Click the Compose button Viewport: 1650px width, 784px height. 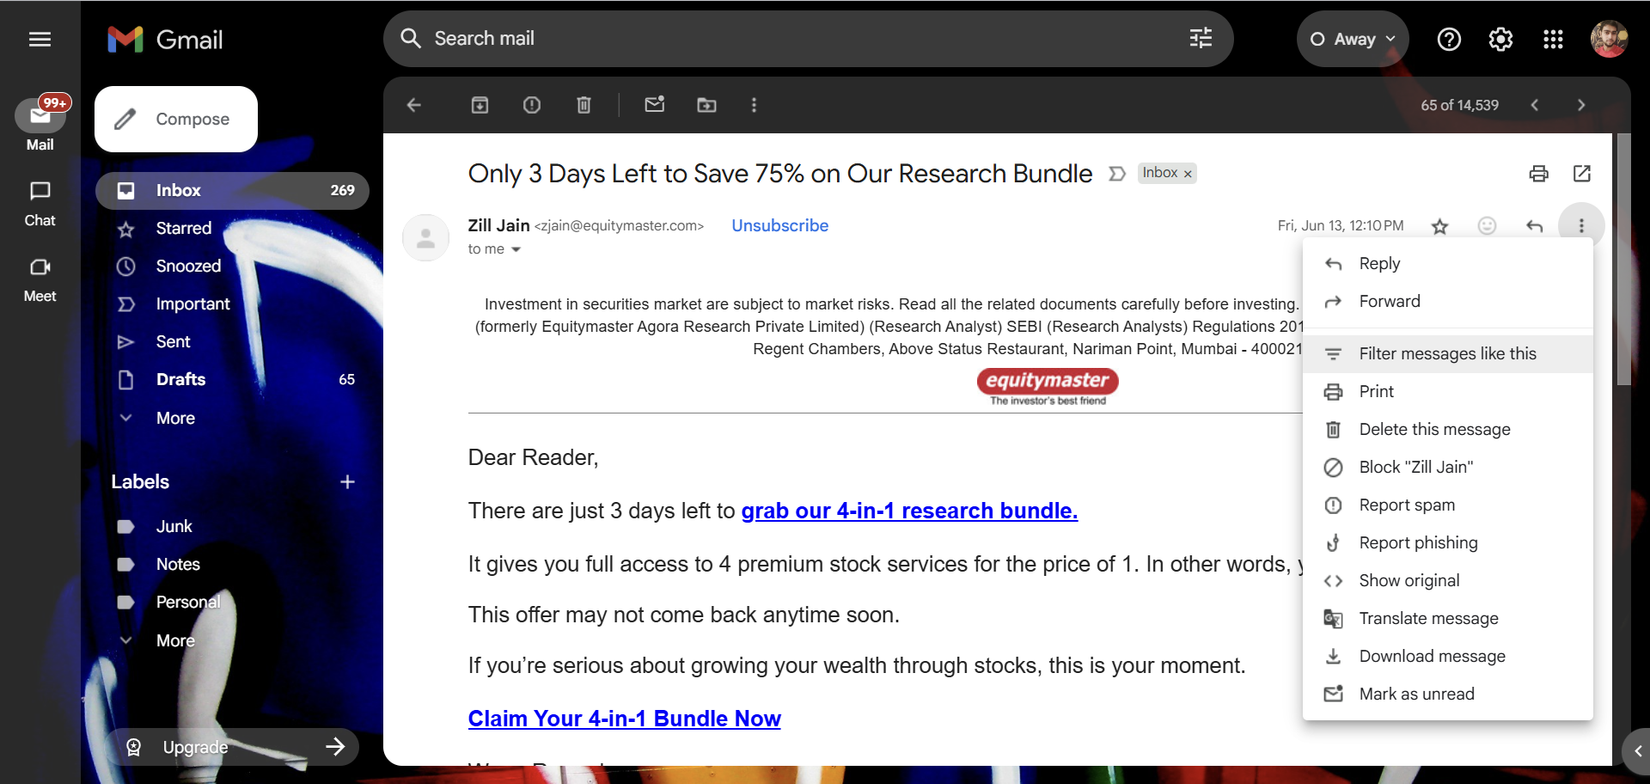click(x=176, y=119)
